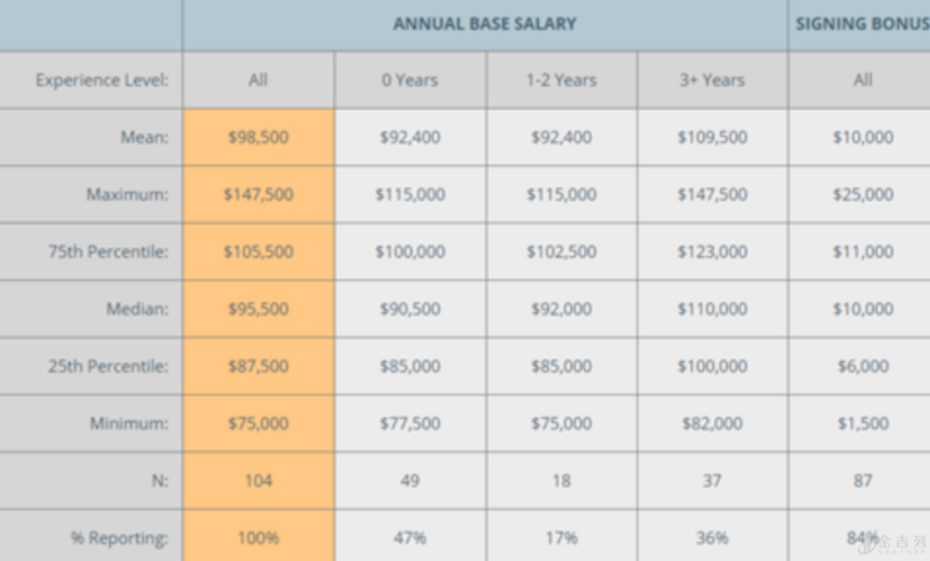This screenshot has width=930, height=561.
Task: Click the $105,500 75th percentile cell
Action: [x=258, y=252]
